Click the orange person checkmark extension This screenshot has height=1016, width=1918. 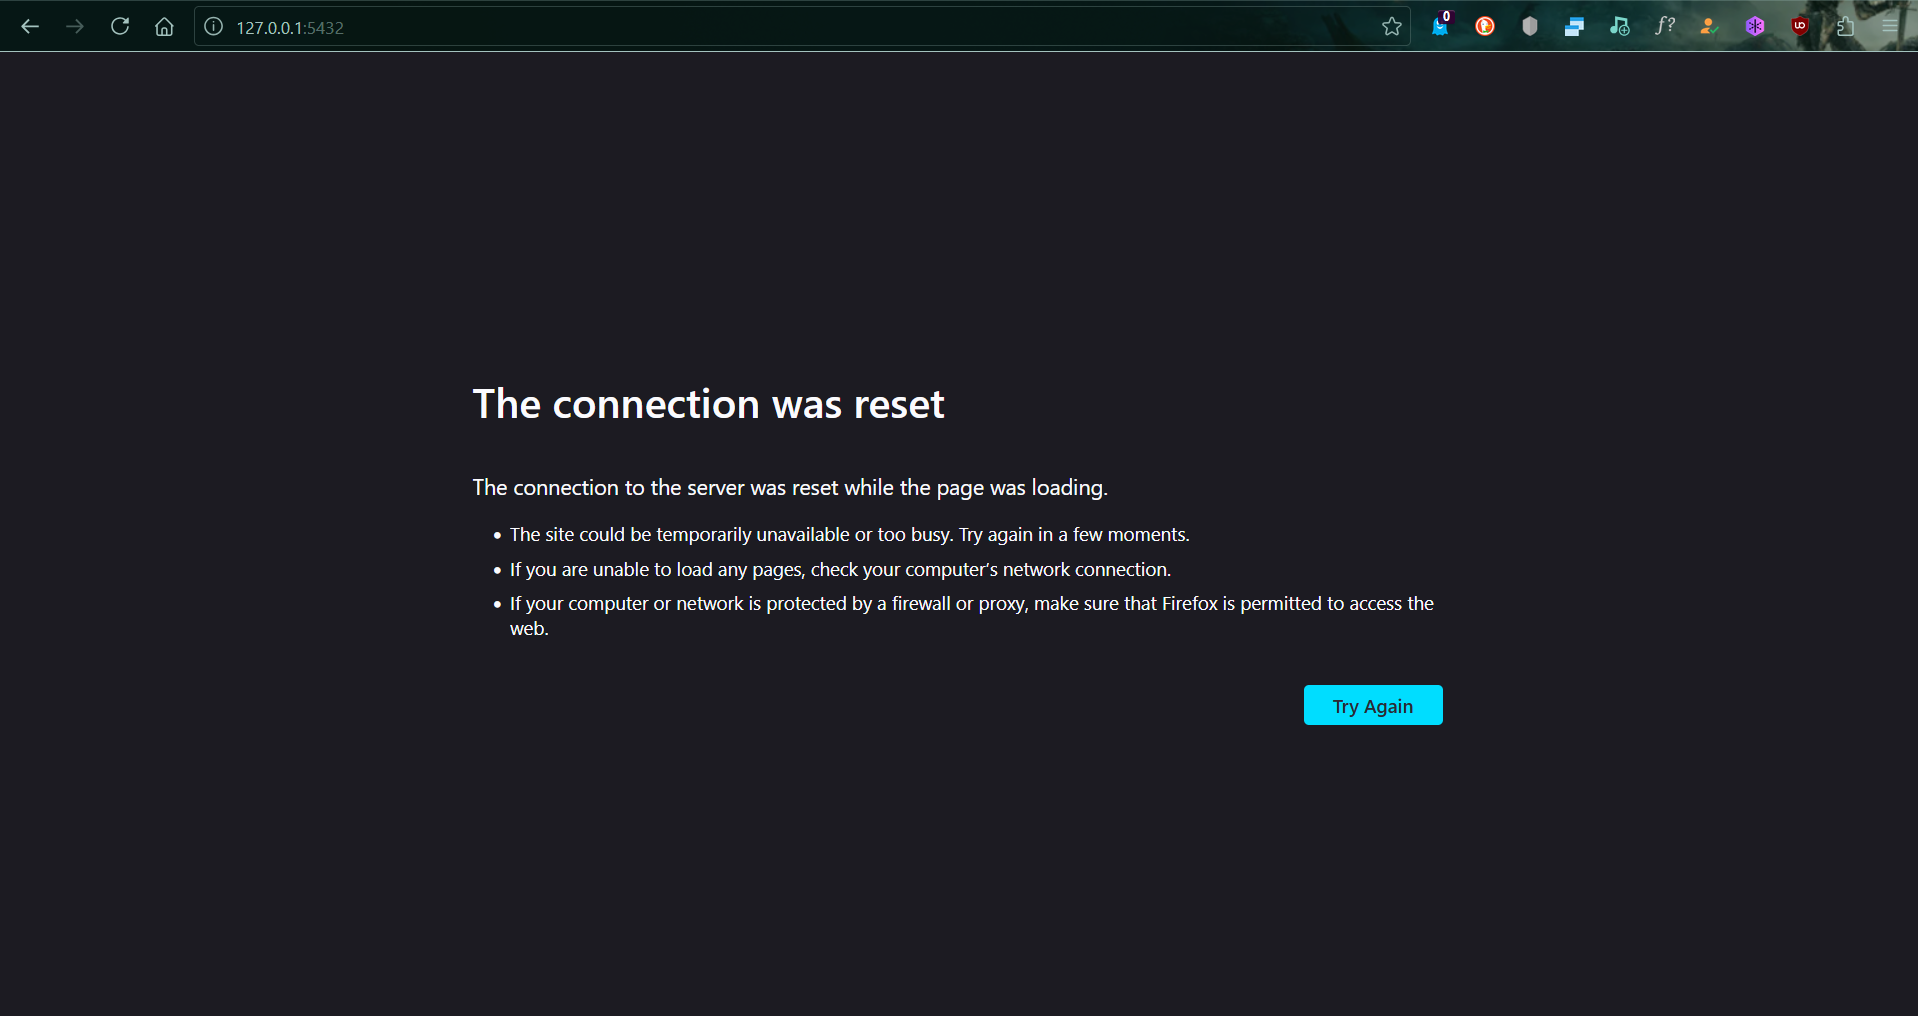[x=1709, y=27]
